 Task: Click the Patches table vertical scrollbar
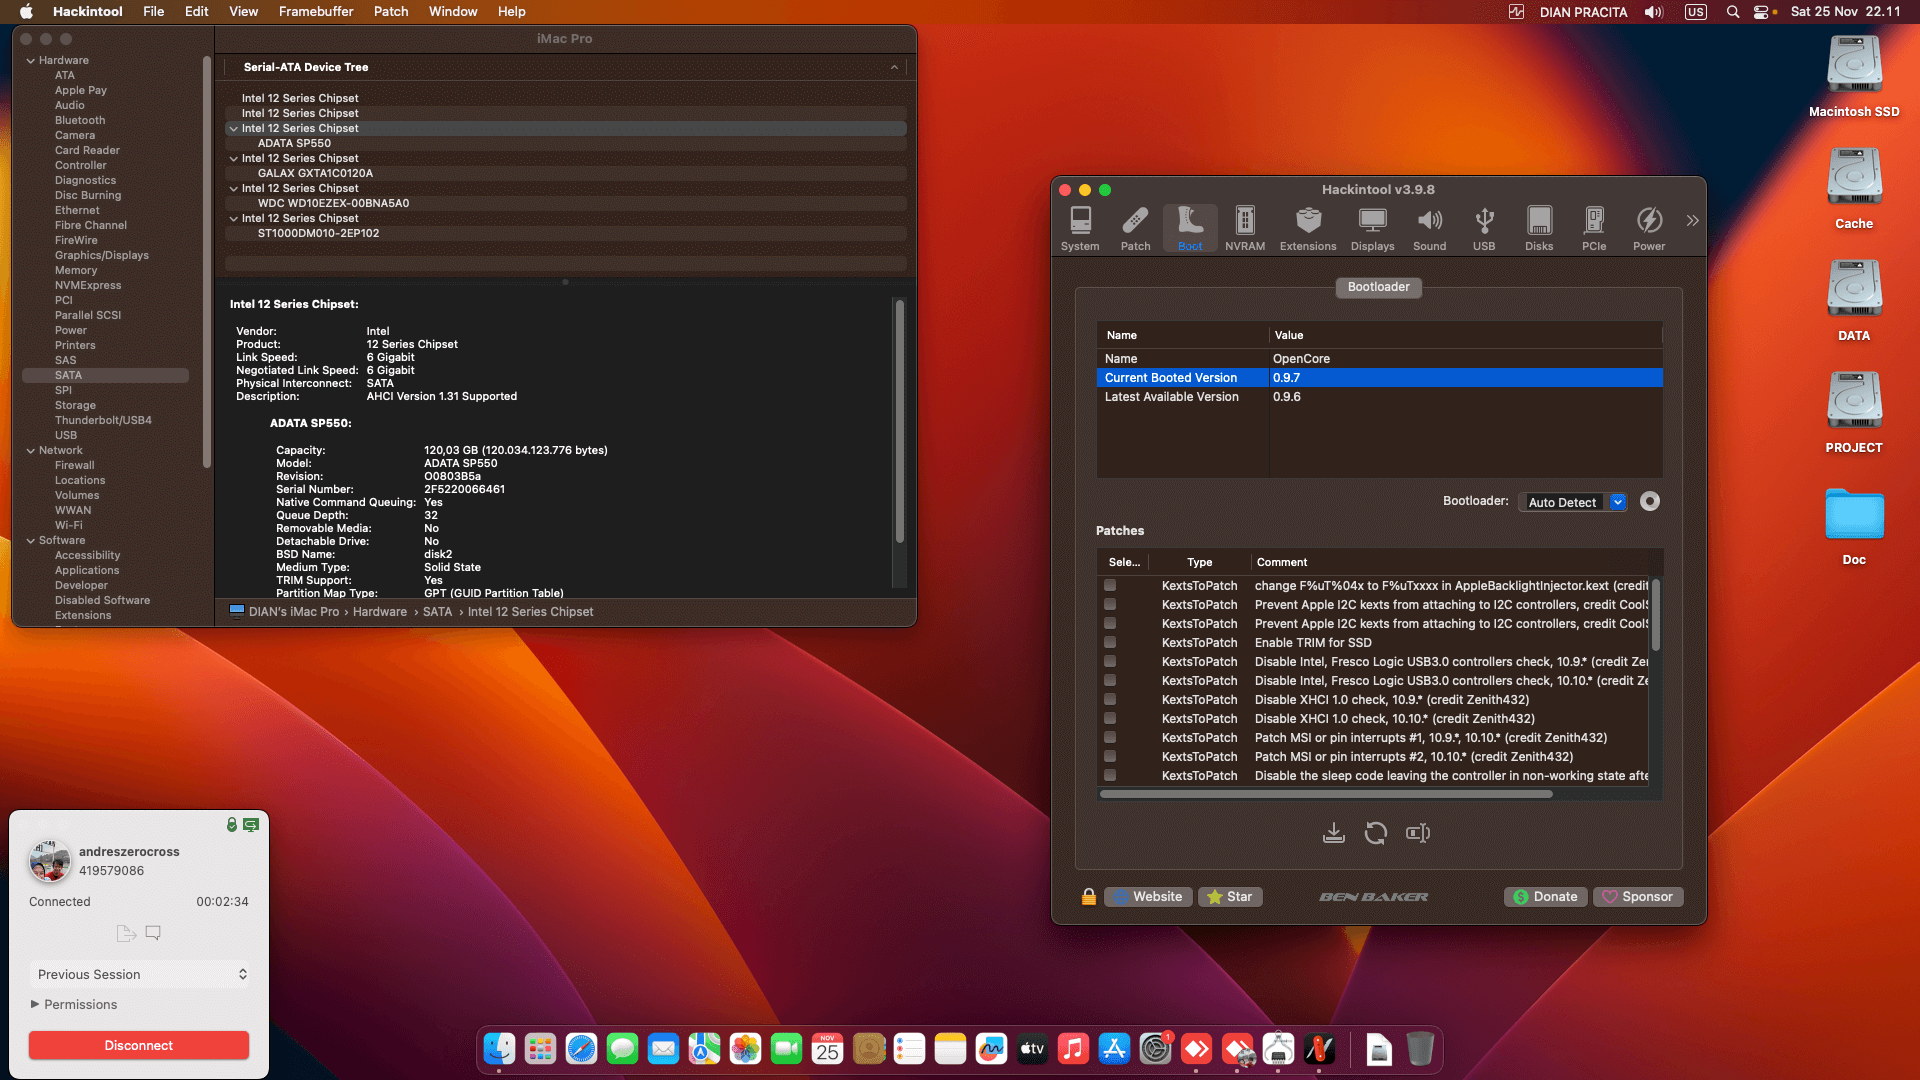(x=1656, y=615)
